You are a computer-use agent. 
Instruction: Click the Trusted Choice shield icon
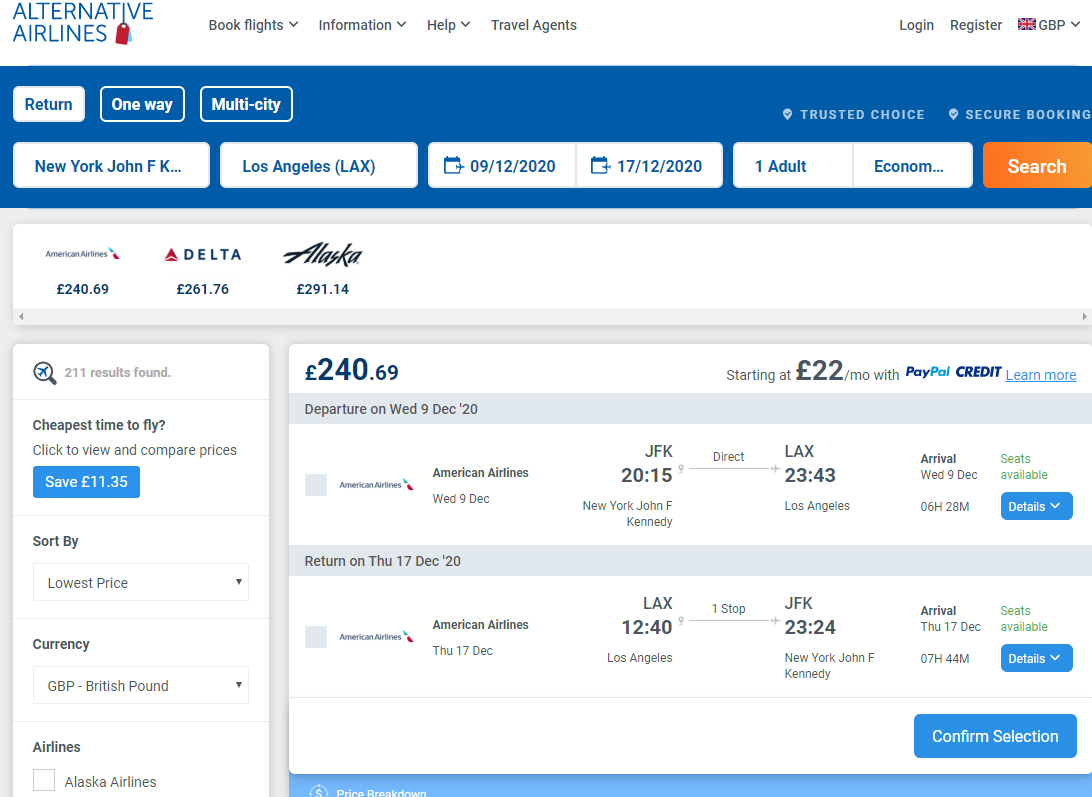point(787,114)
